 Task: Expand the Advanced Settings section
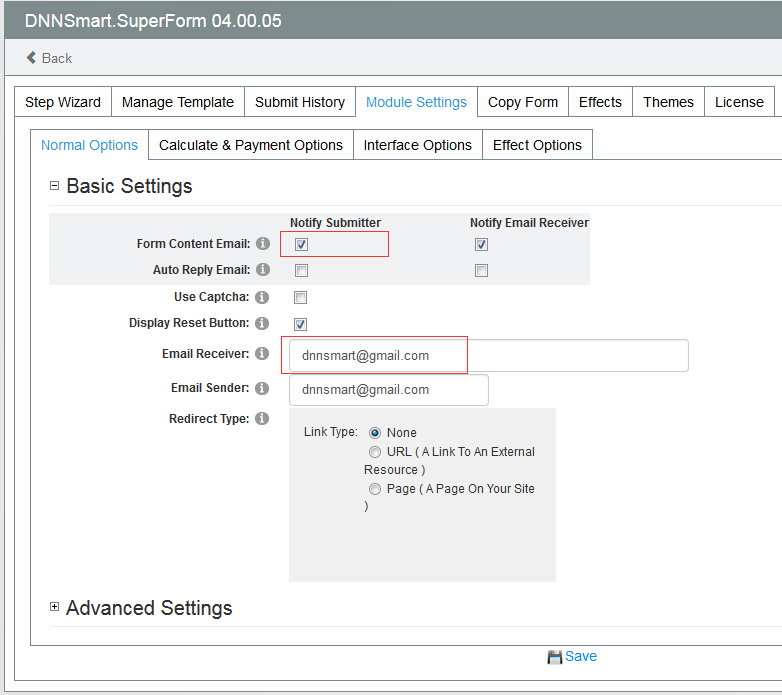pos(54,607)
